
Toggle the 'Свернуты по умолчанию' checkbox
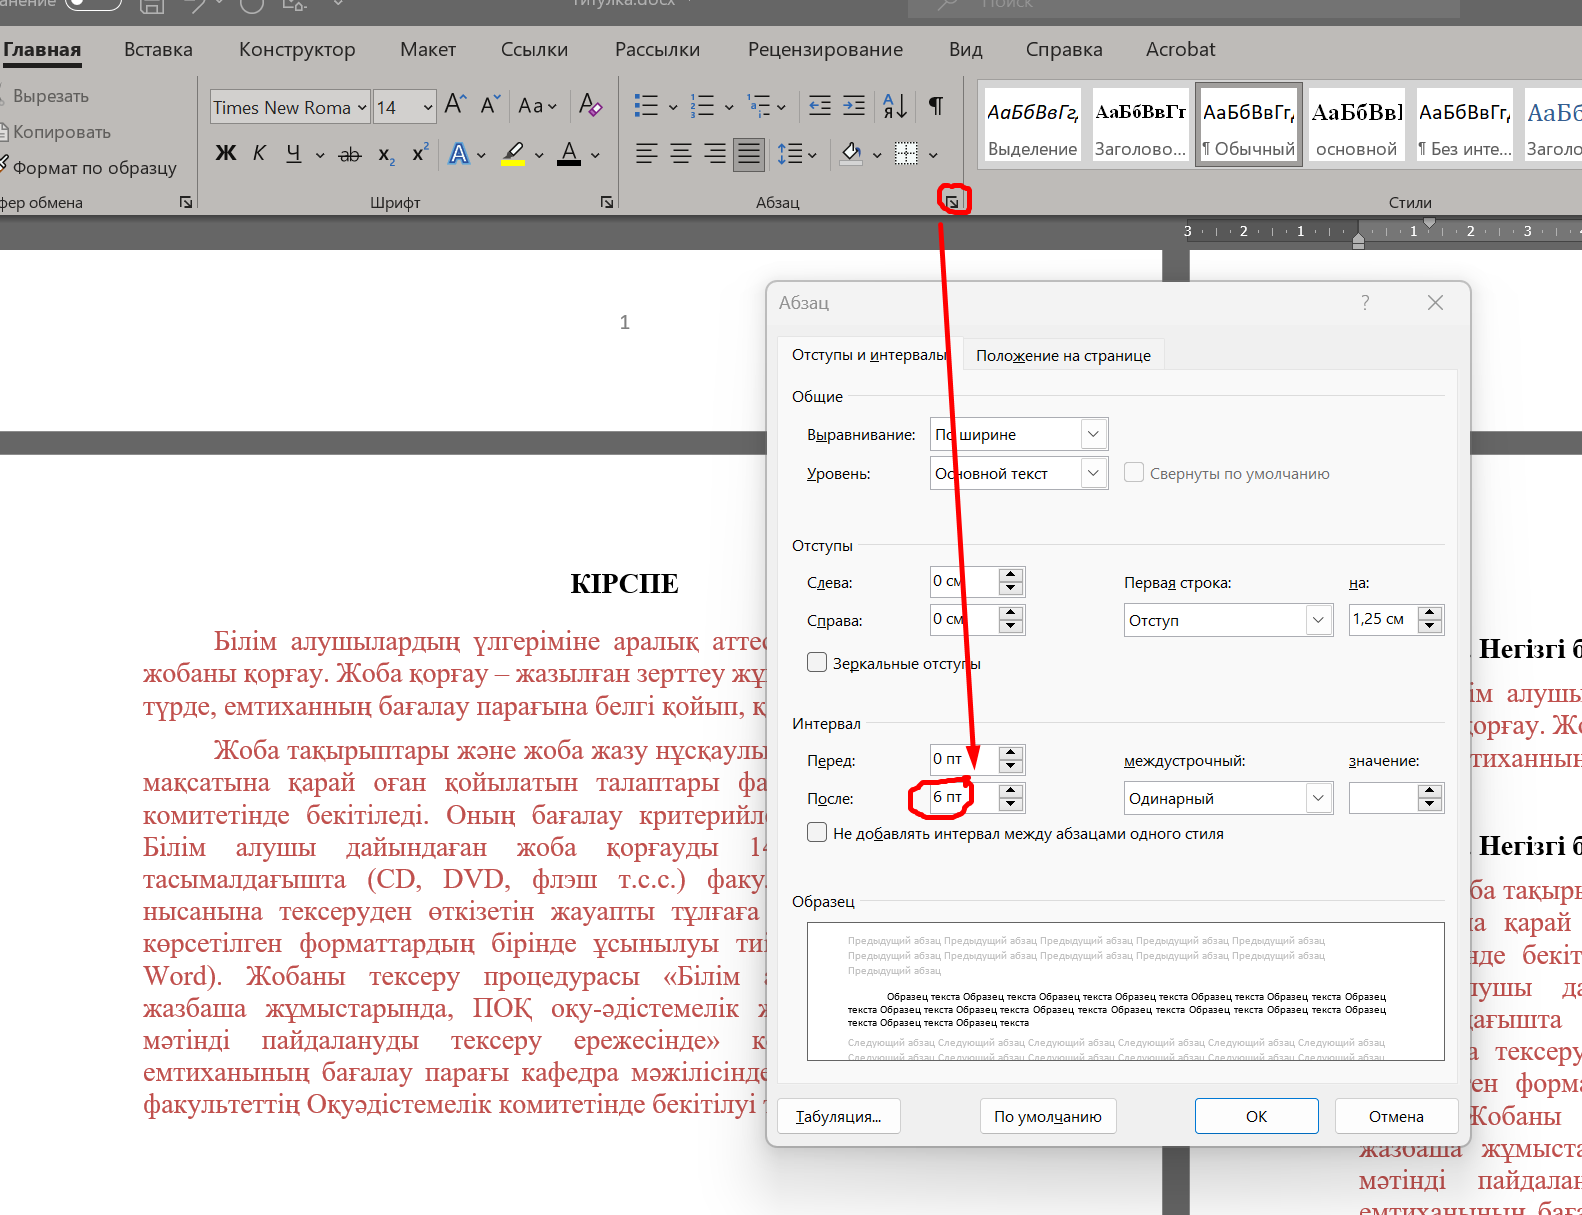pyautogui.click(x=1134, y=473)
